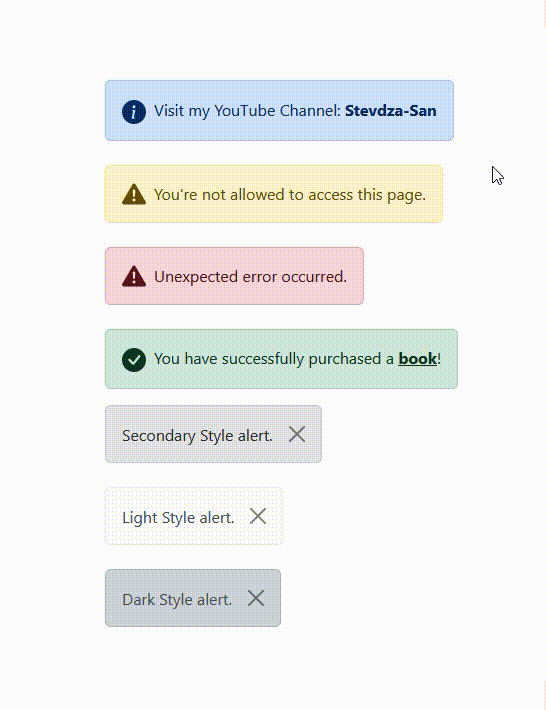Open the Stevdza-San bold link
546x710 pixels.
point(391,110)
